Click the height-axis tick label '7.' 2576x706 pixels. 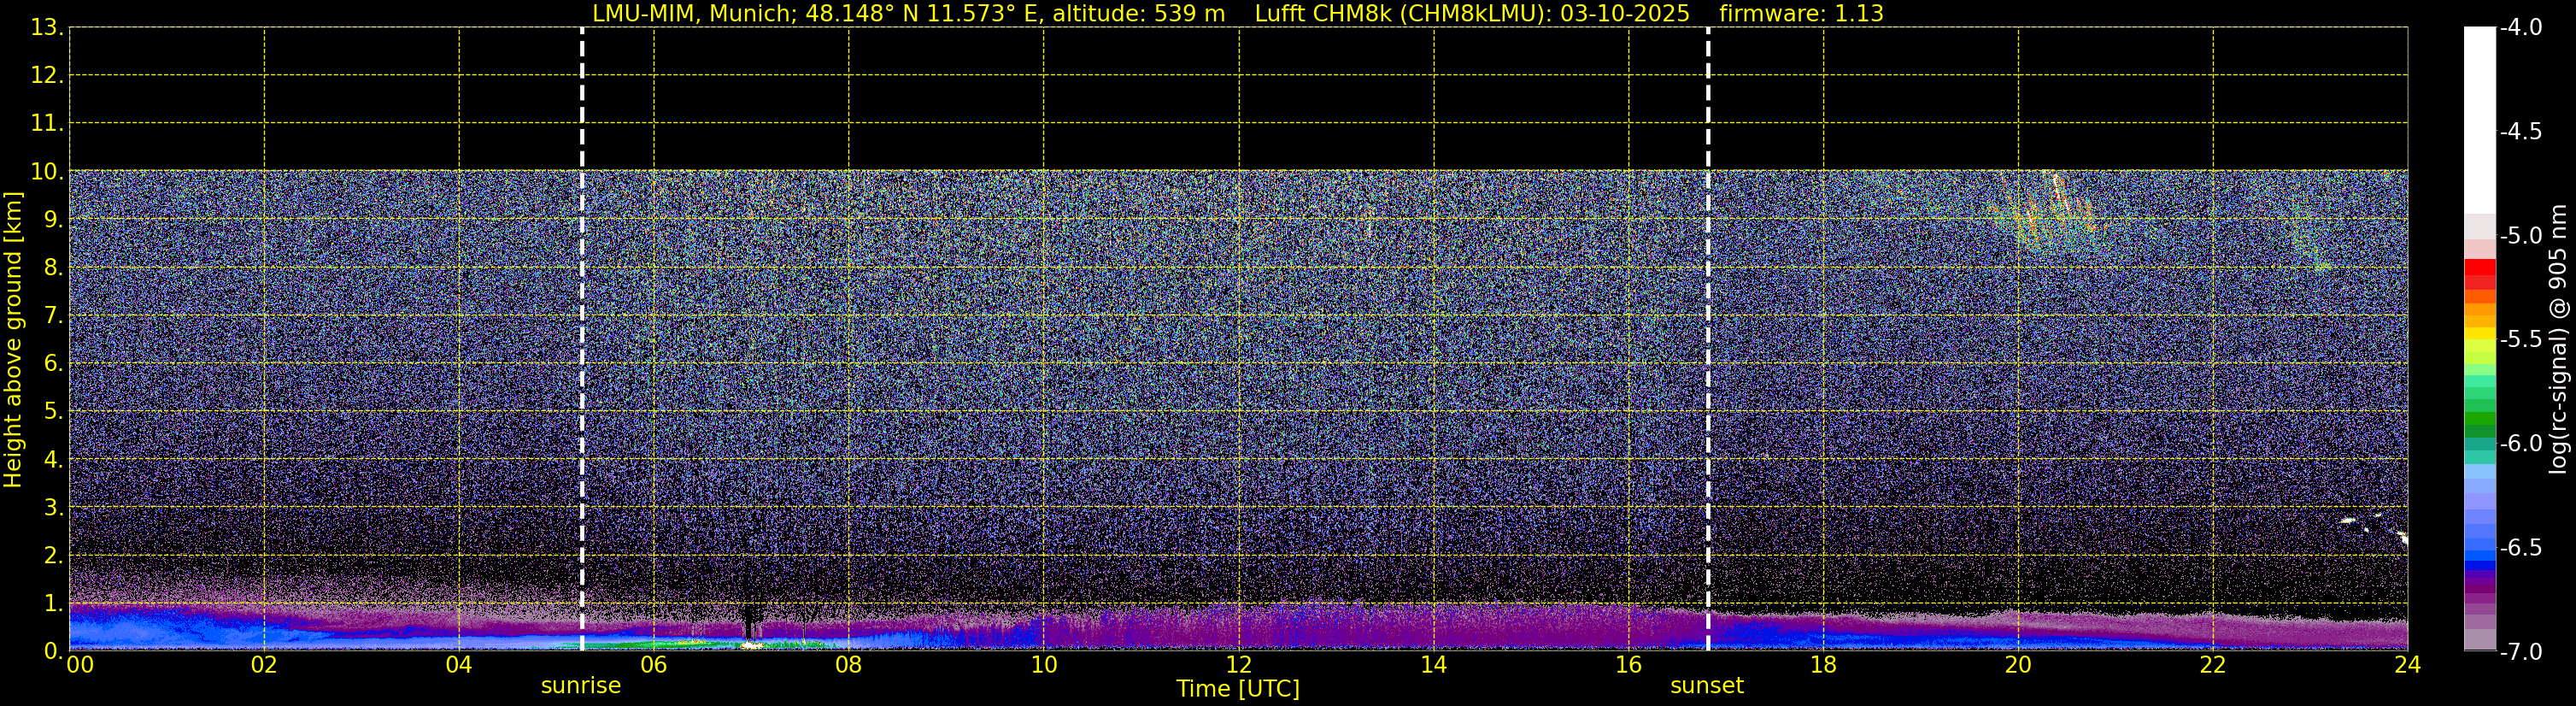point(53,316)
